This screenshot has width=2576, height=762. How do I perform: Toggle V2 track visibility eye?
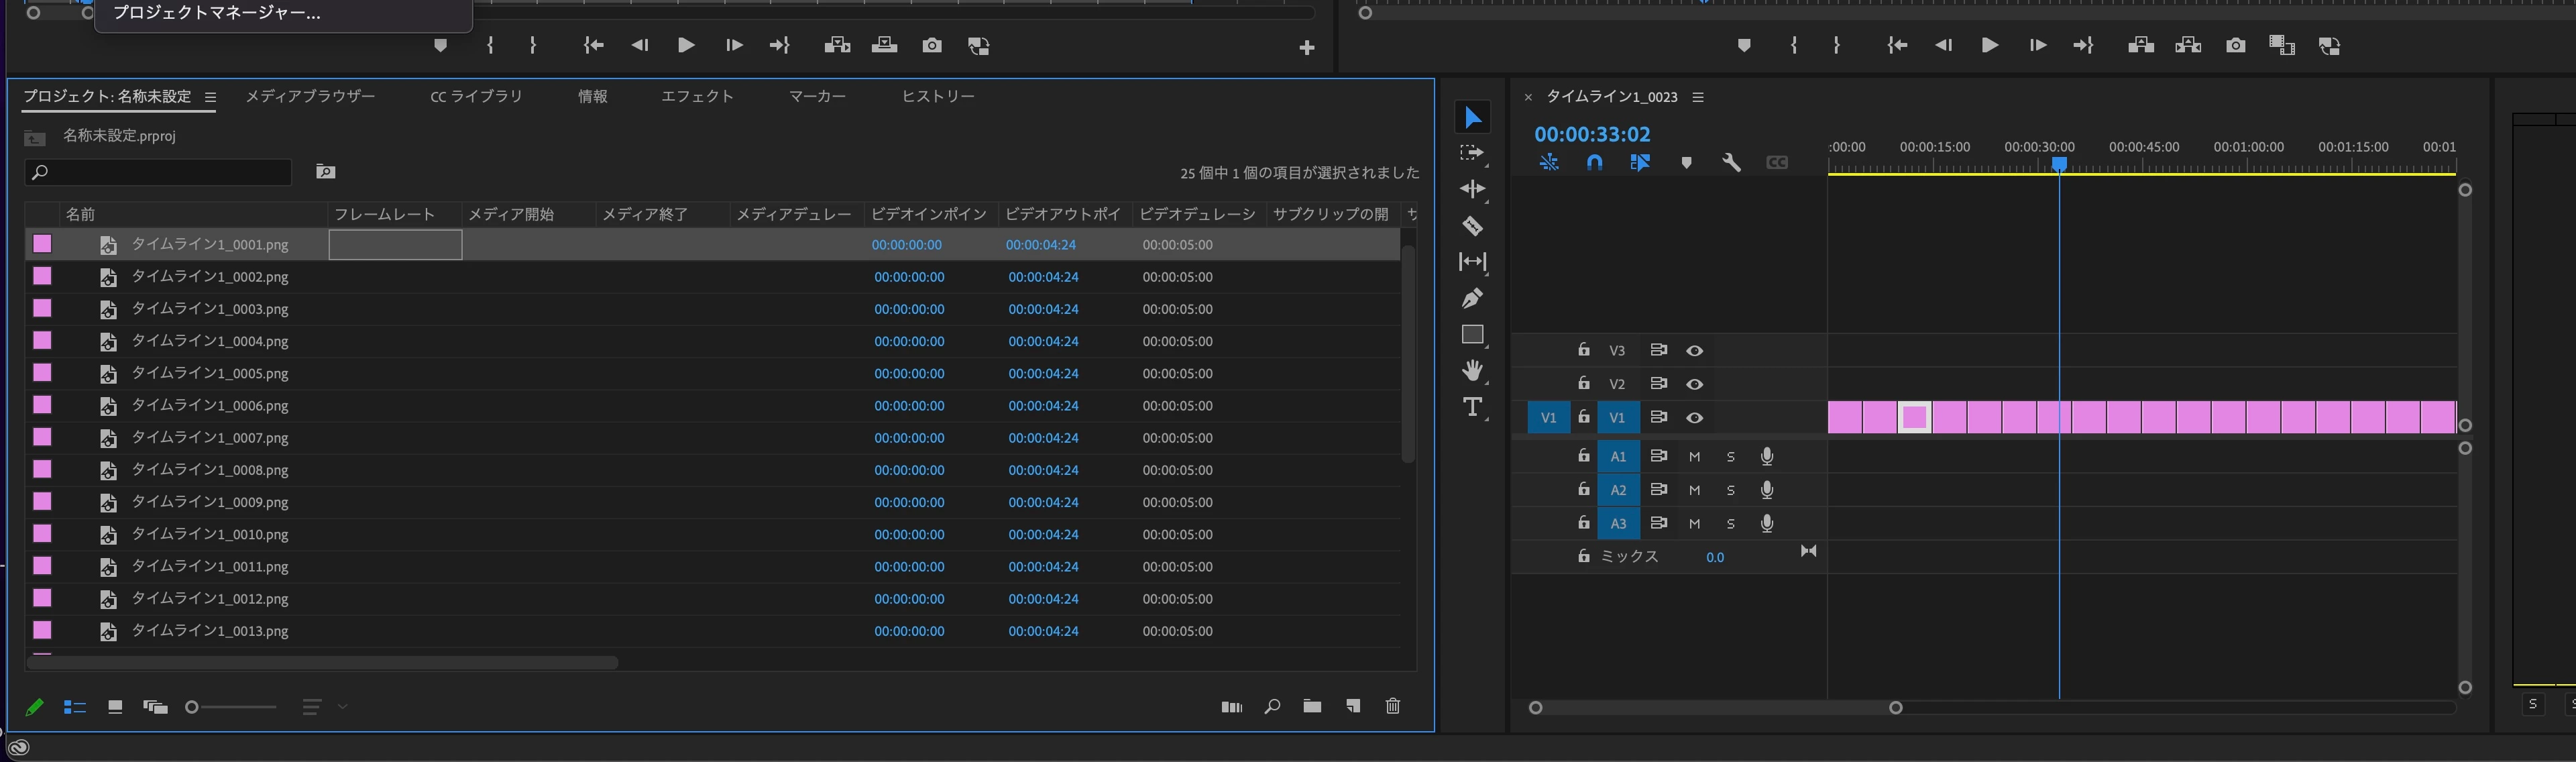click(1694, 384)
